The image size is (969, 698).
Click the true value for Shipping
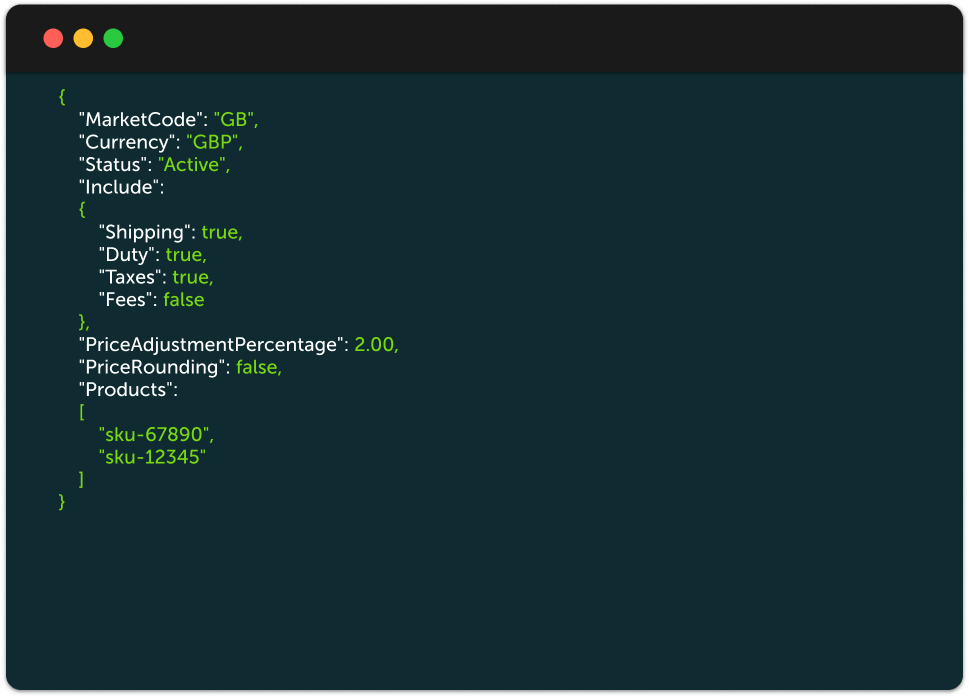pyautogui.click(x=221, y=232)
